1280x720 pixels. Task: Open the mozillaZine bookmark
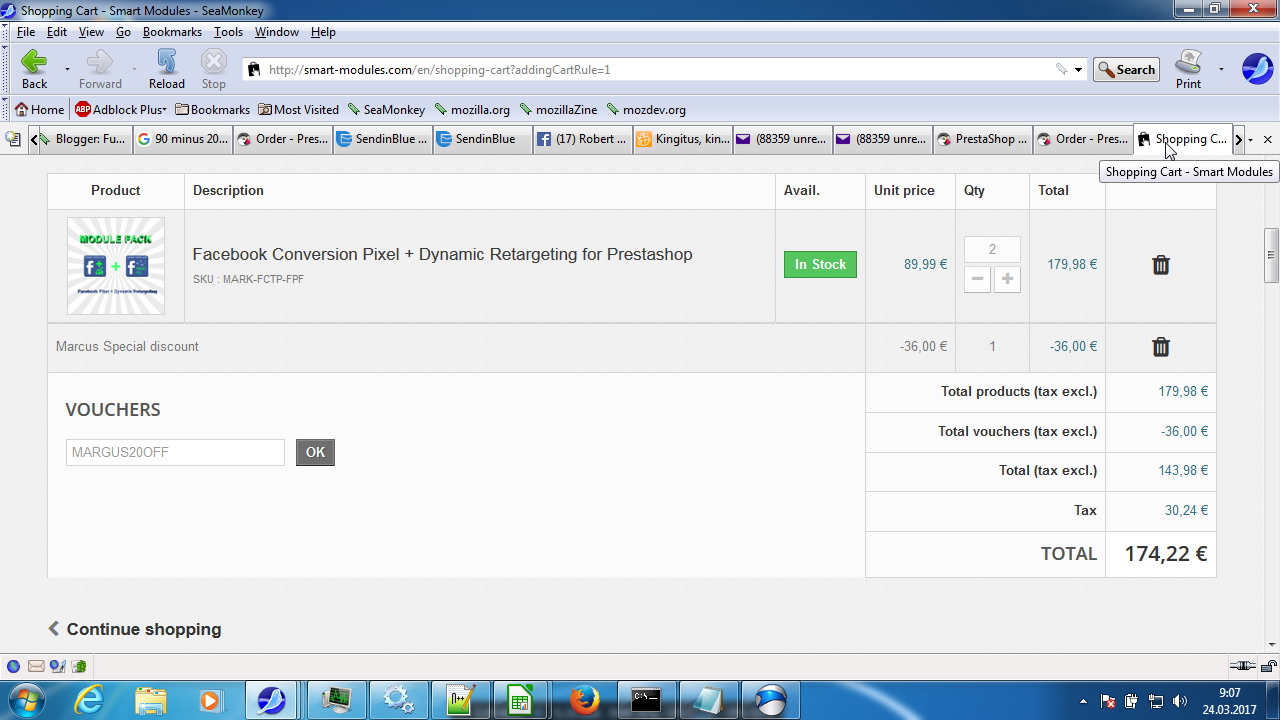[x=558, y=110]
